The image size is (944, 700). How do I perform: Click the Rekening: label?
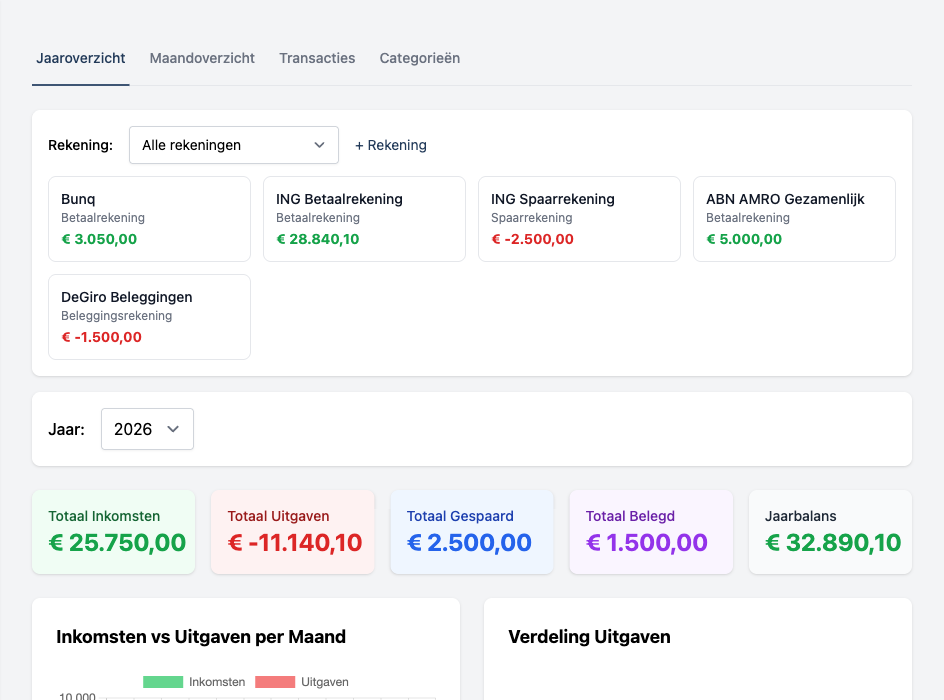[x=81, y=145]
